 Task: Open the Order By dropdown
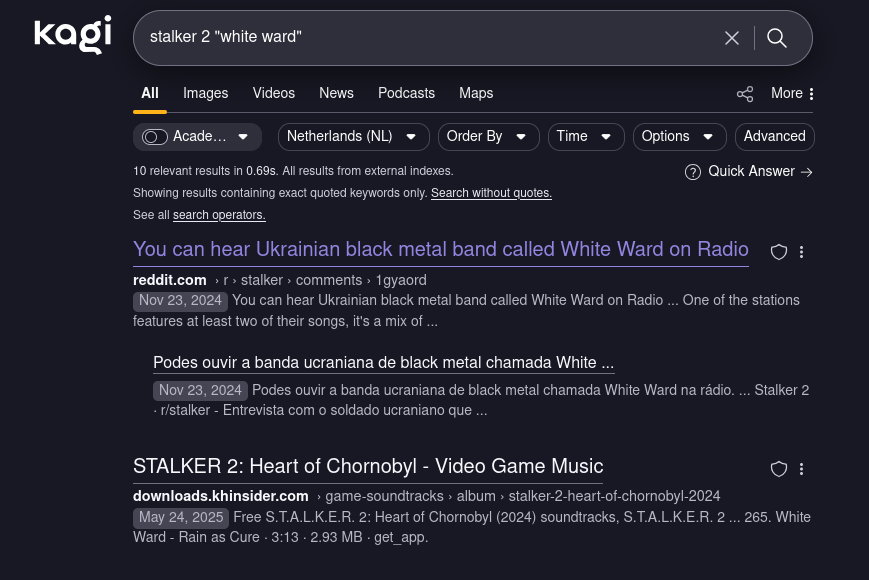coord(488,137)
